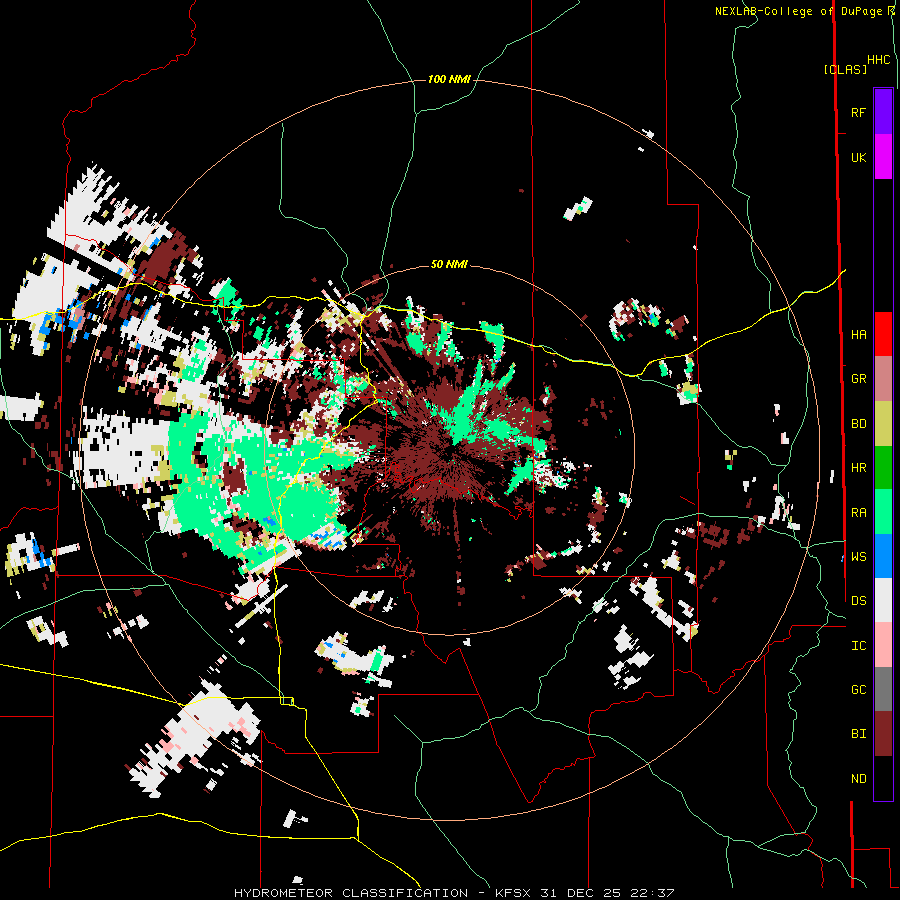Select the BD yellow legend block
Image resolution: width=900 pixels, height=900 pixels.
883,423
